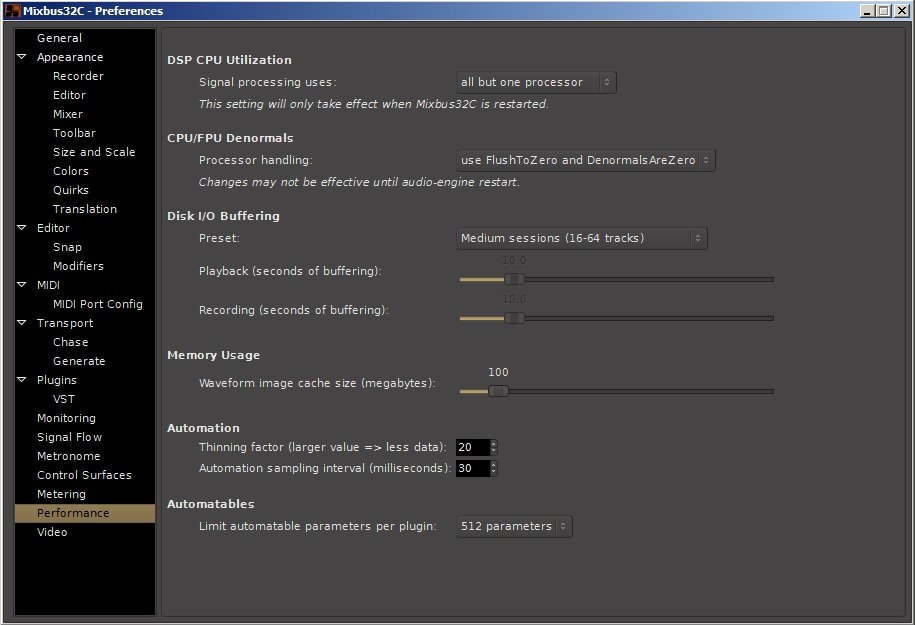Image resolution: width=915 pixels, height=625 pixels.
Task: Open the Mixer appearance page
Action: [68, 114]
